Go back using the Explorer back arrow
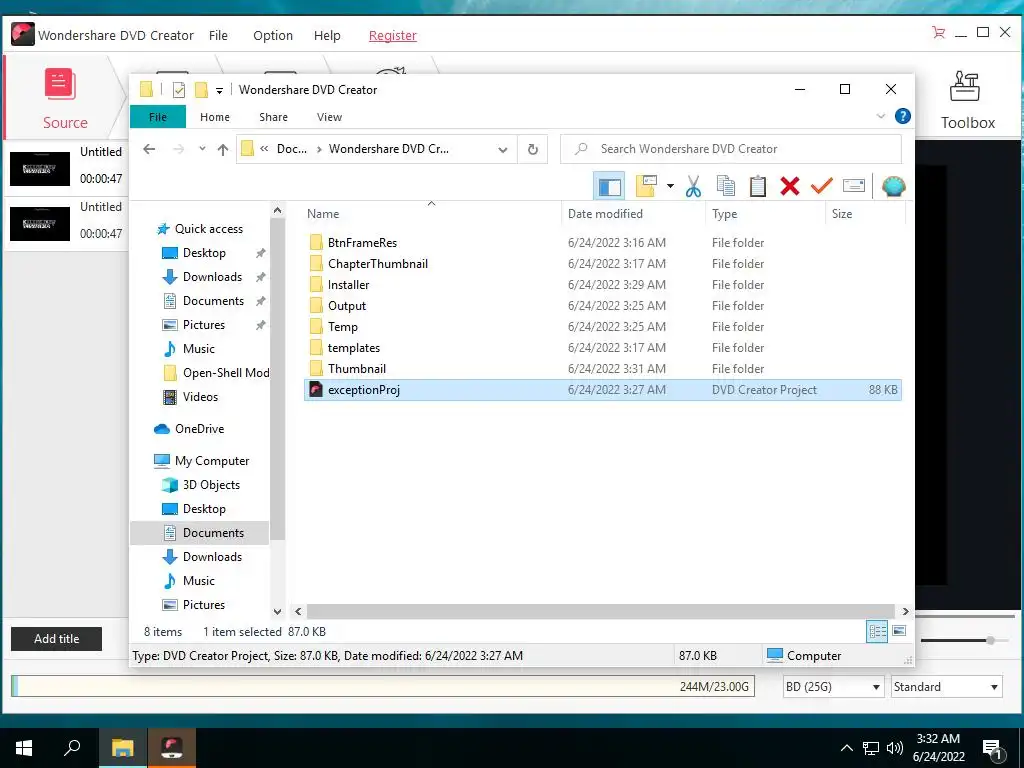 point(149,149)
